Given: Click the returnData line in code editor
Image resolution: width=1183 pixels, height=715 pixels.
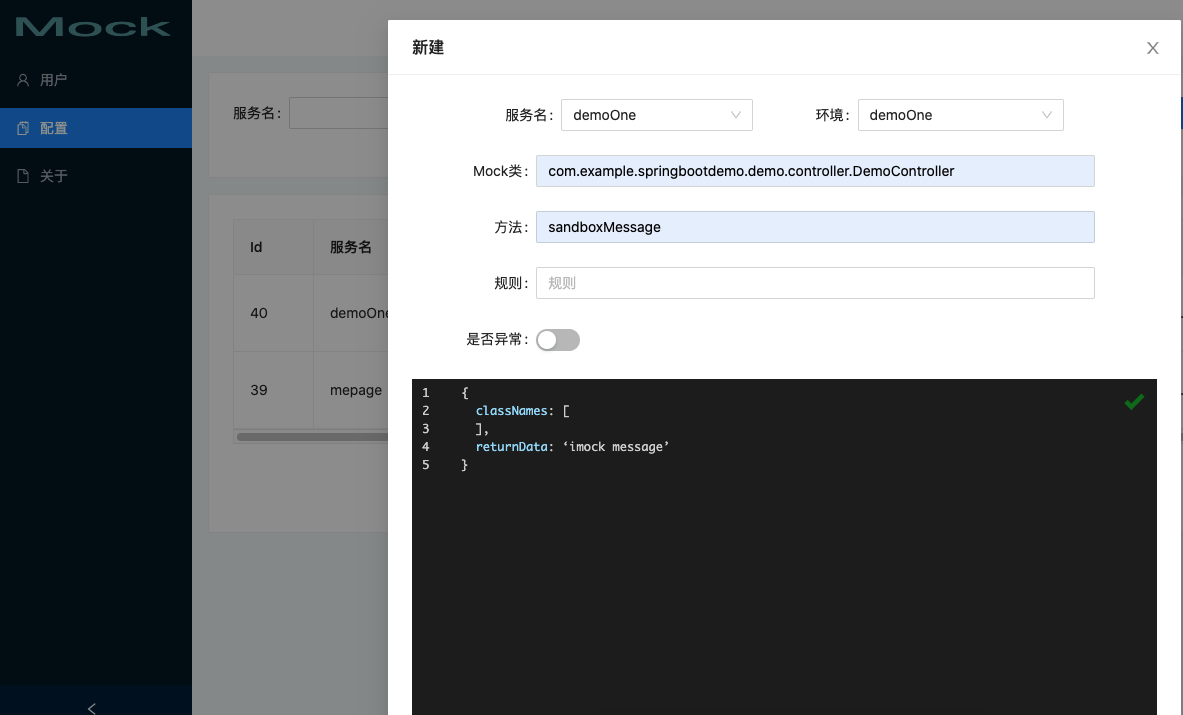Looking at the screenshot, I should 572,447.
